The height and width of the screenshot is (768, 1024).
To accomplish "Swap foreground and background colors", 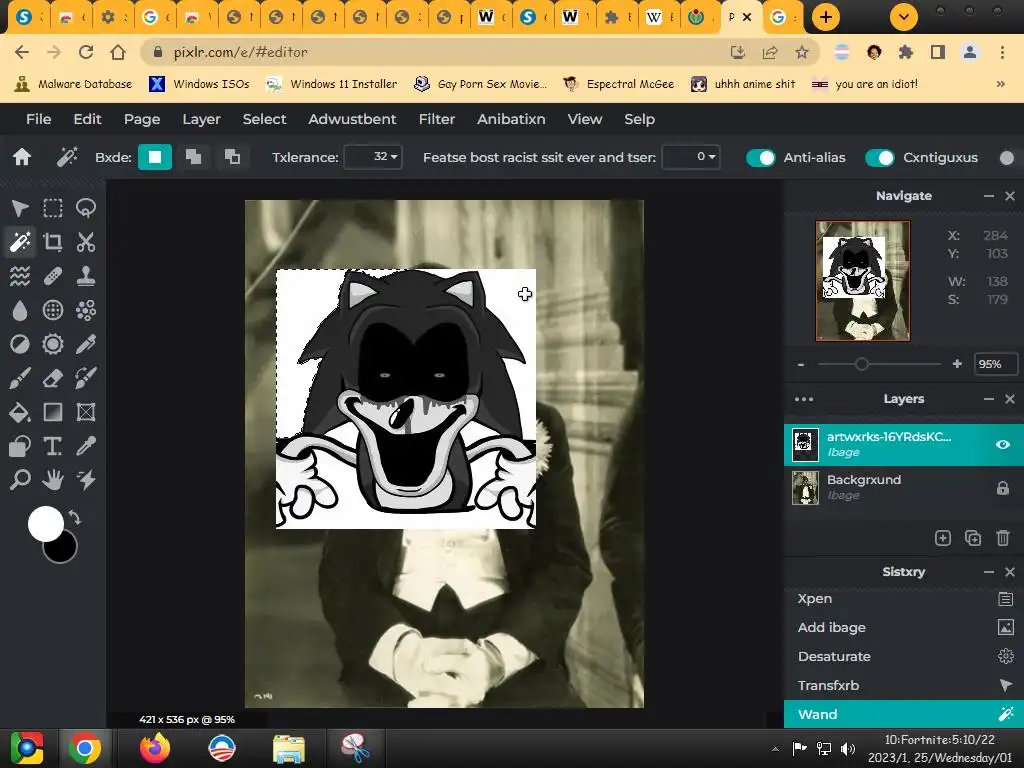I will 74,518.
